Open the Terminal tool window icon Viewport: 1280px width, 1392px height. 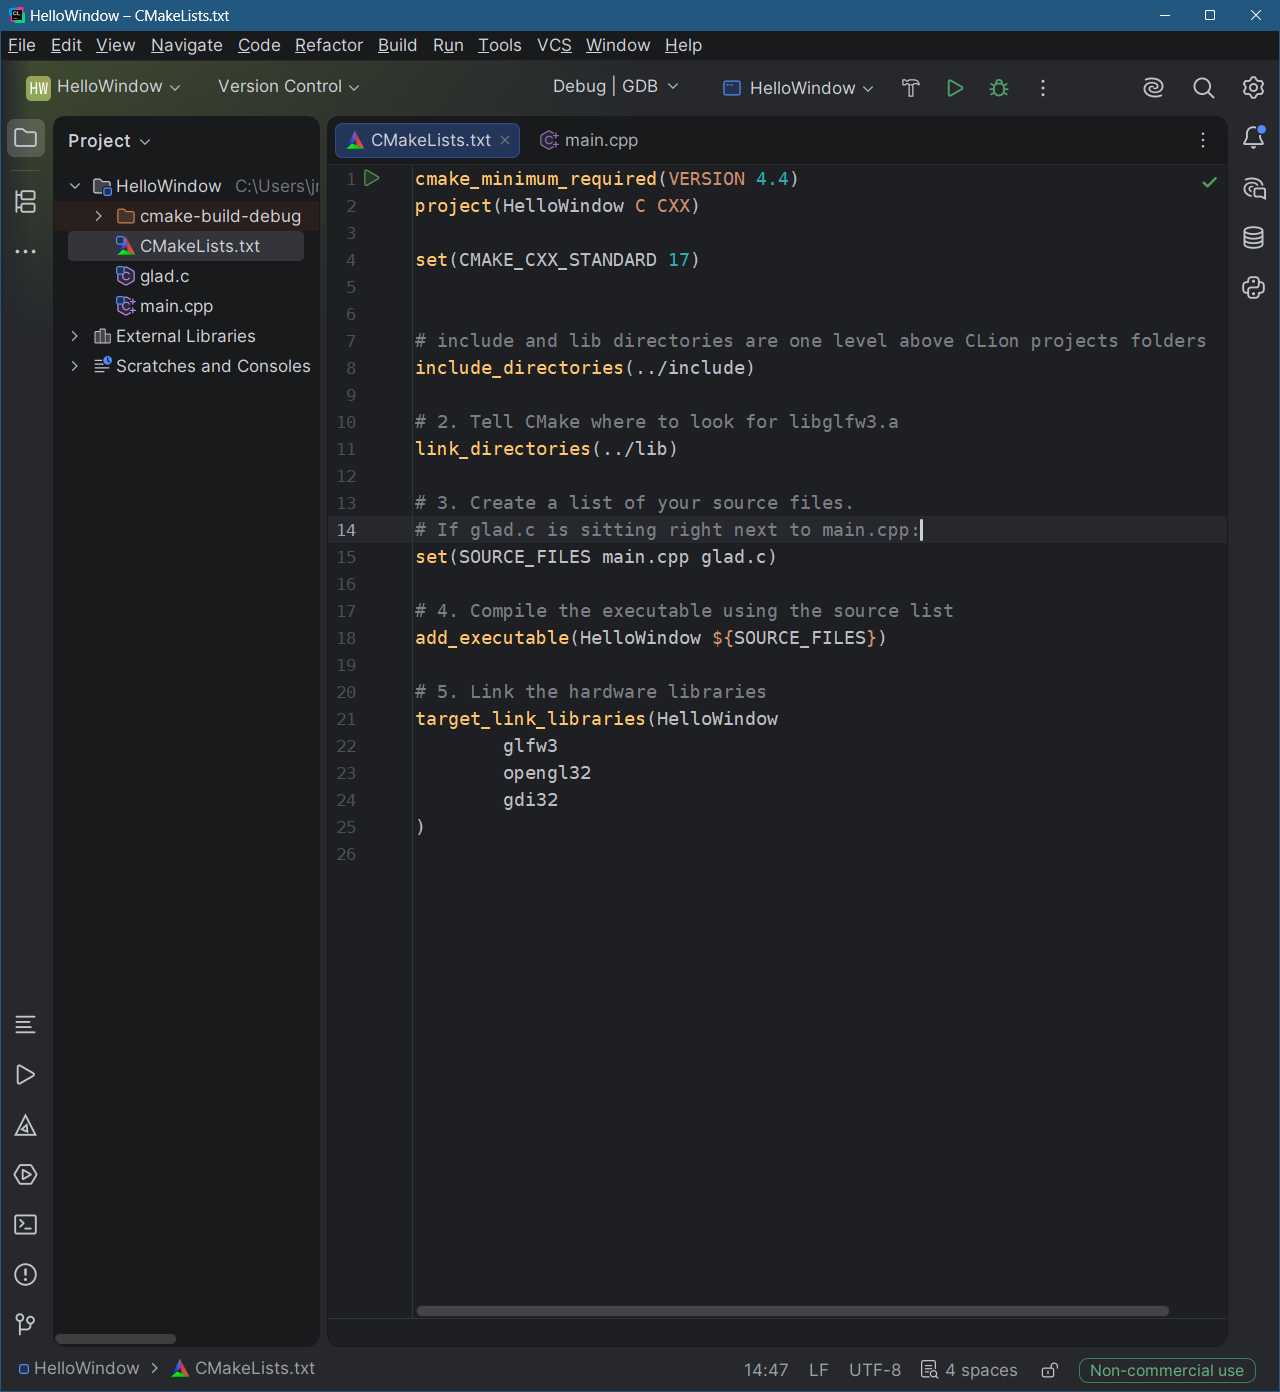tap(26, 1225)
